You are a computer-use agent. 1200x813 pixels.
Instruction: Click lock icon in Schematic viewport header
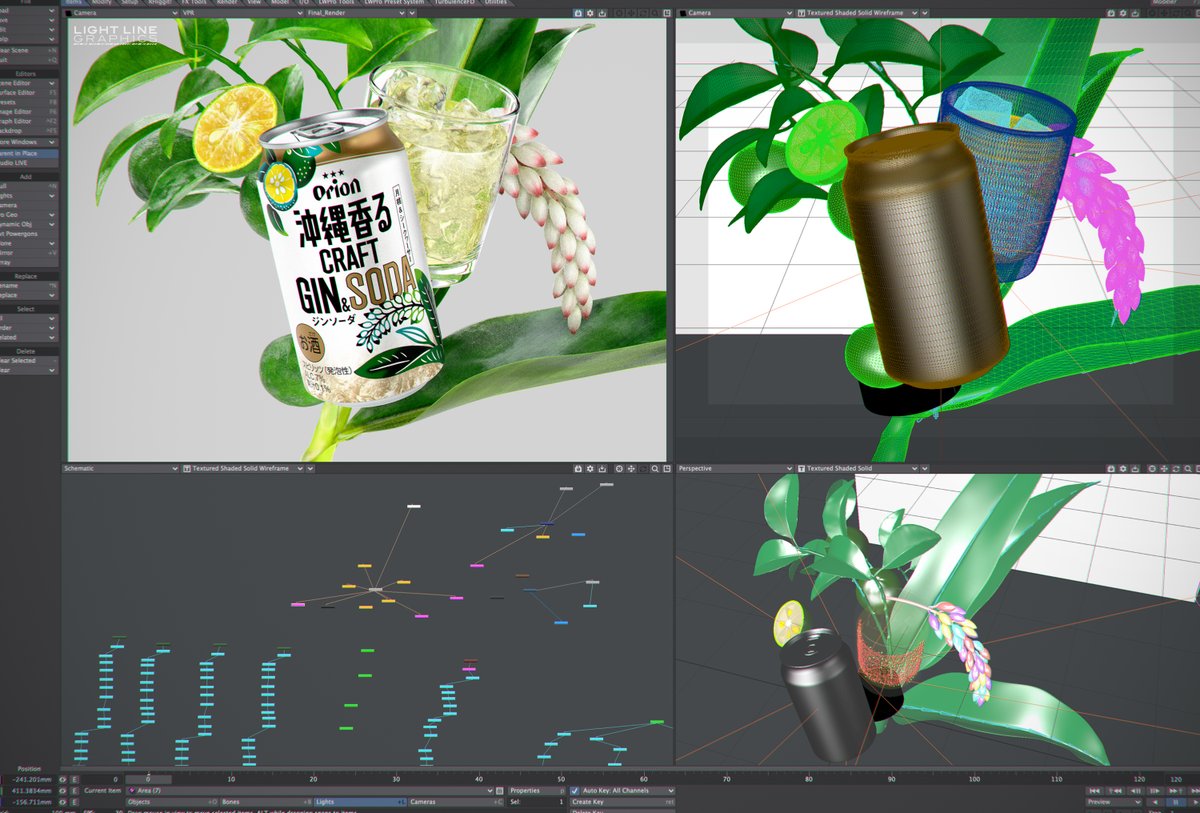coord(578,468)
